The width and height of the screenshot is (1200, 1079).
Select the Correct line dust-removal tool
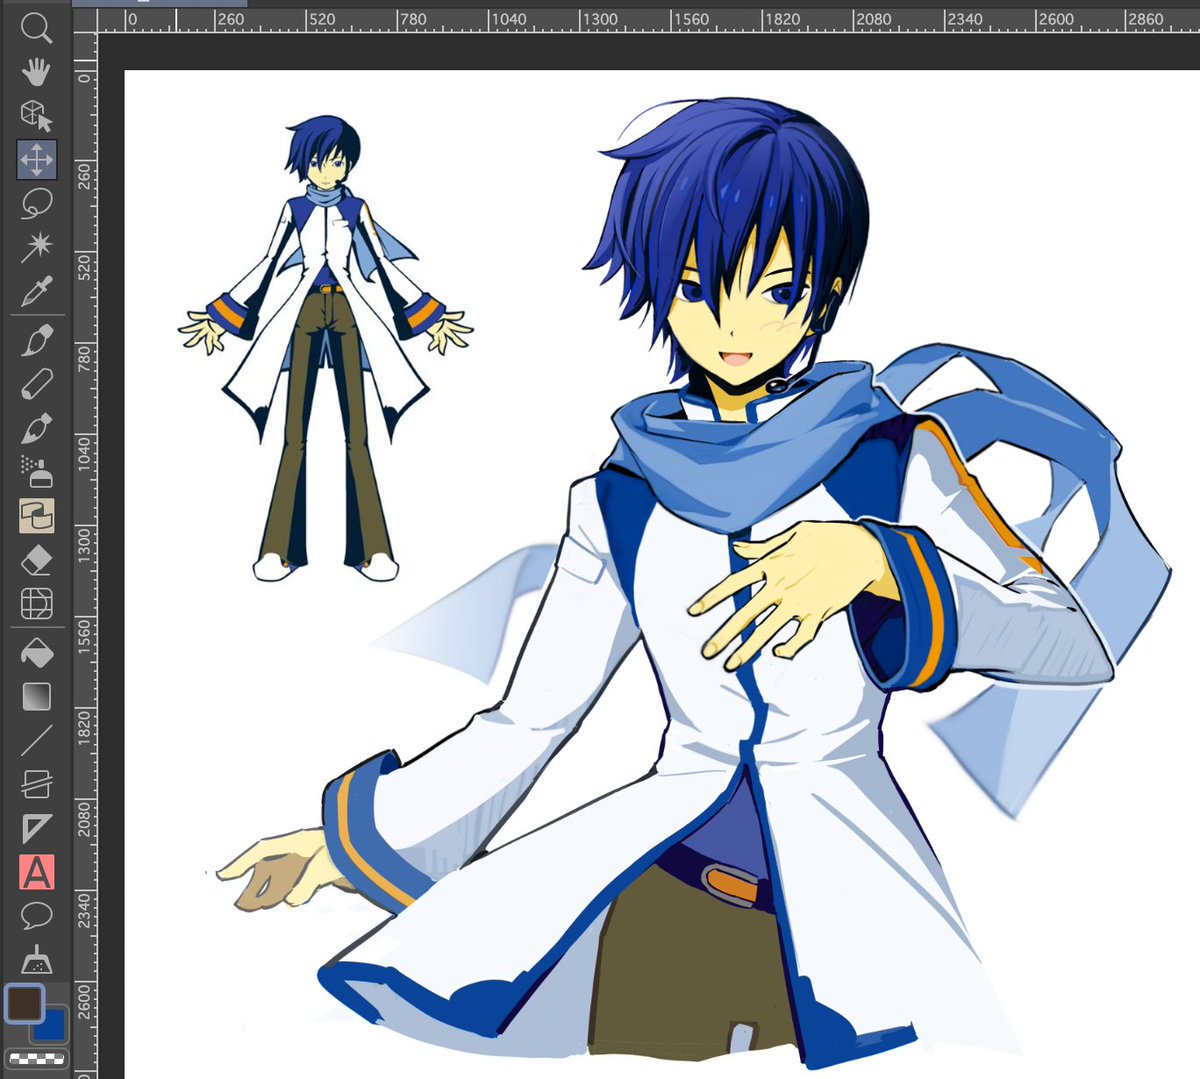[36, 960]
